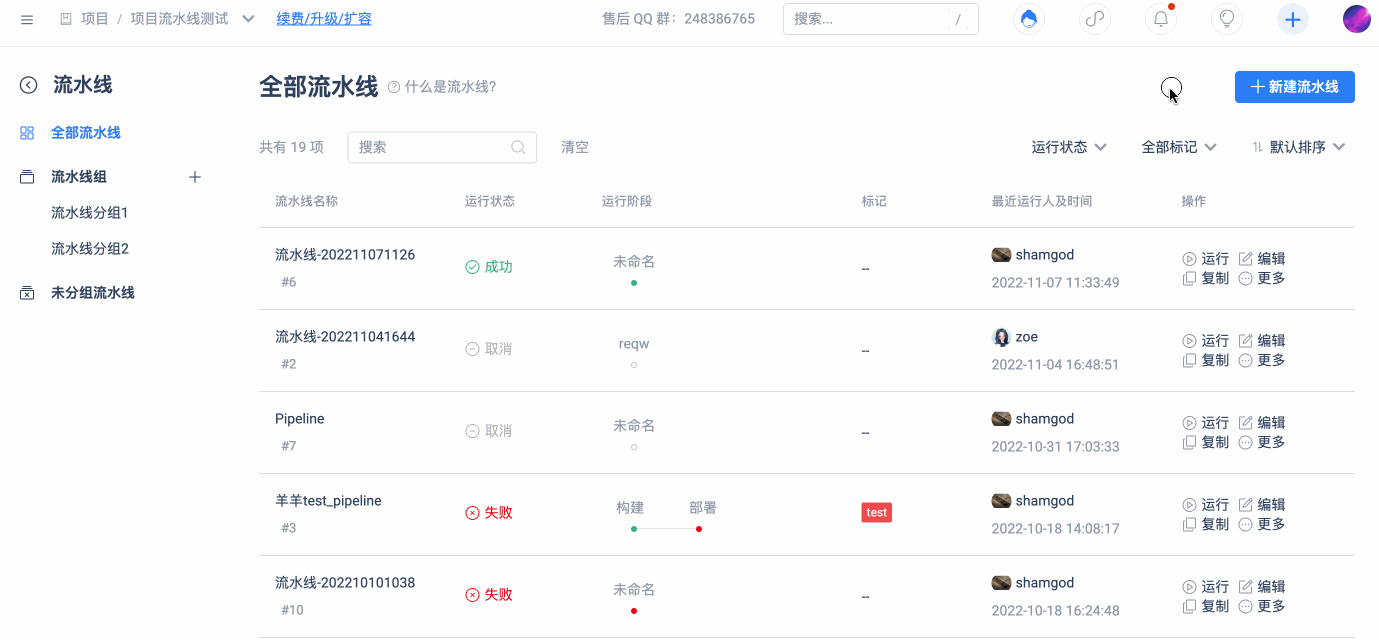Select 流水线分组1 in sidebar

(x=90, y=213)
